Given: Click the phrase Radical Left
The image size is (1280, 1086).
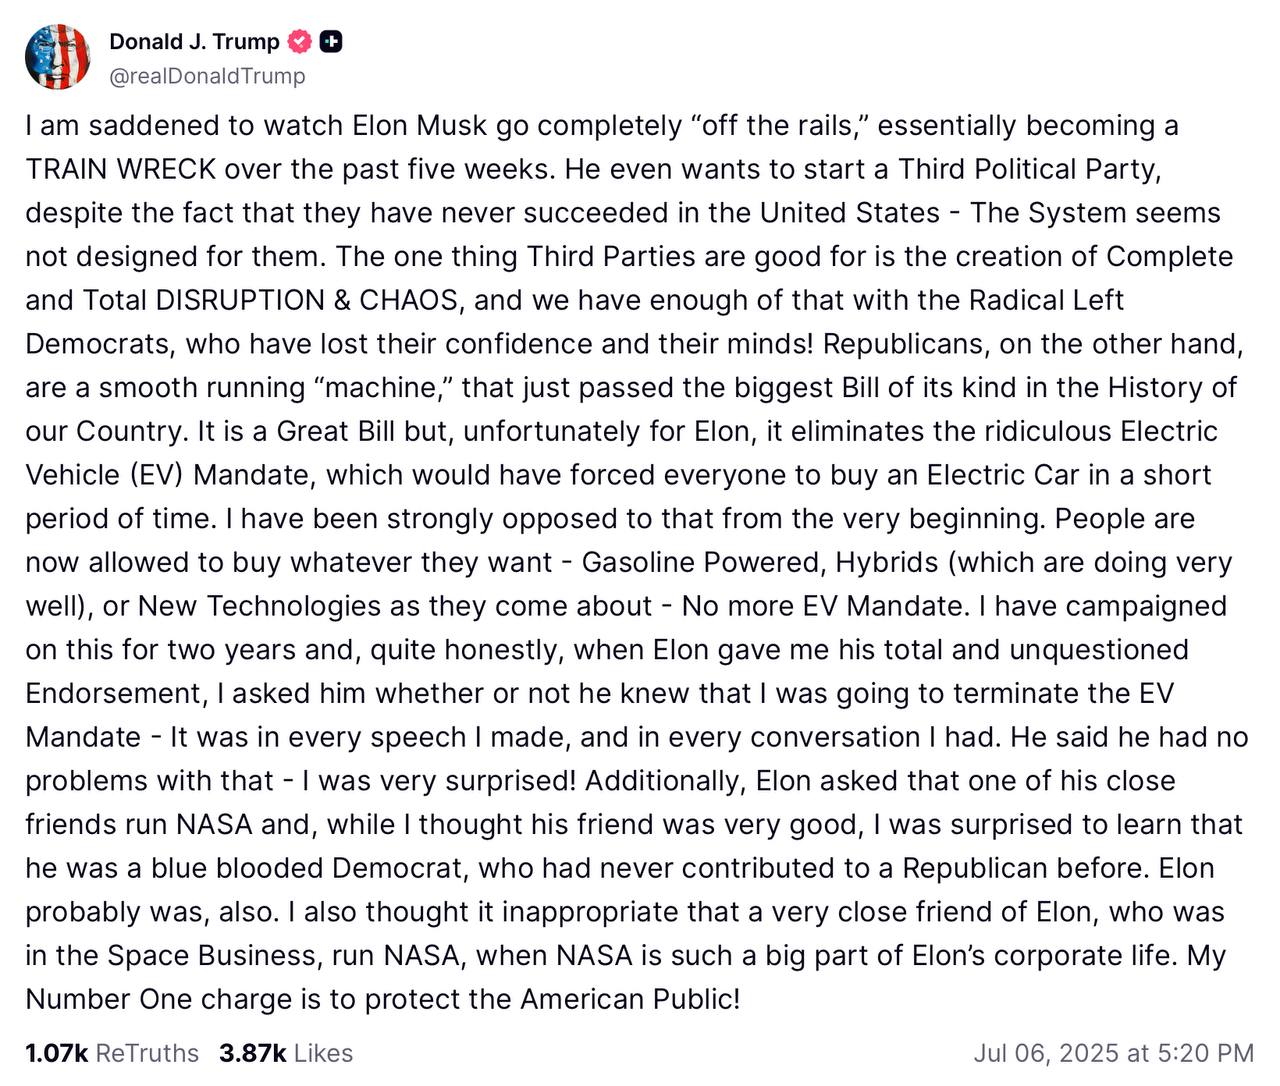Looking at the screenshot, I should 1046,300.
